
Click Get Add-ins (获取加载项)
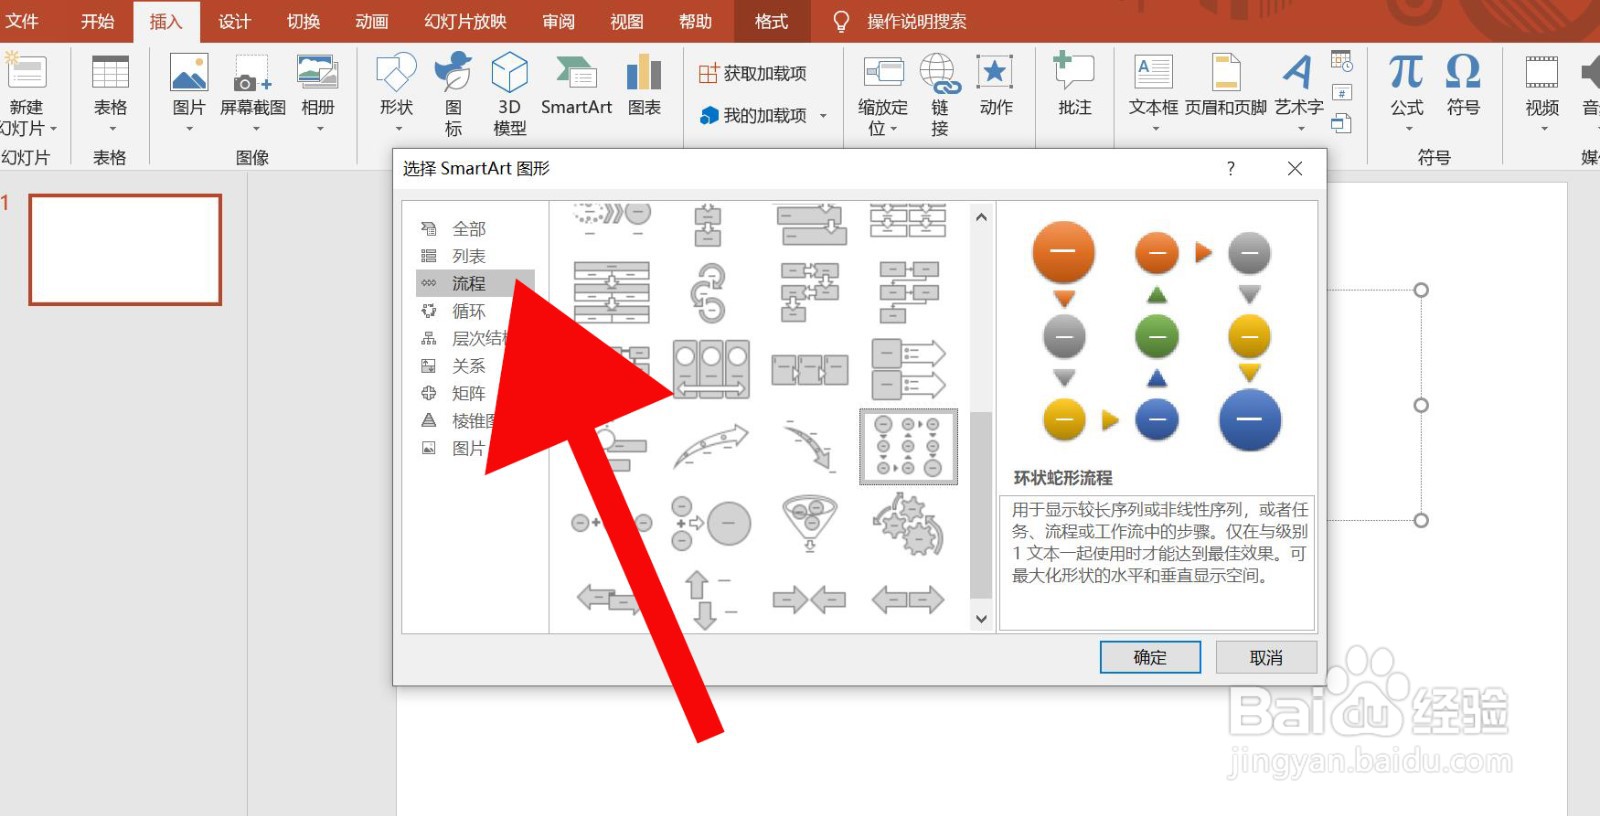tap(753, 73)
